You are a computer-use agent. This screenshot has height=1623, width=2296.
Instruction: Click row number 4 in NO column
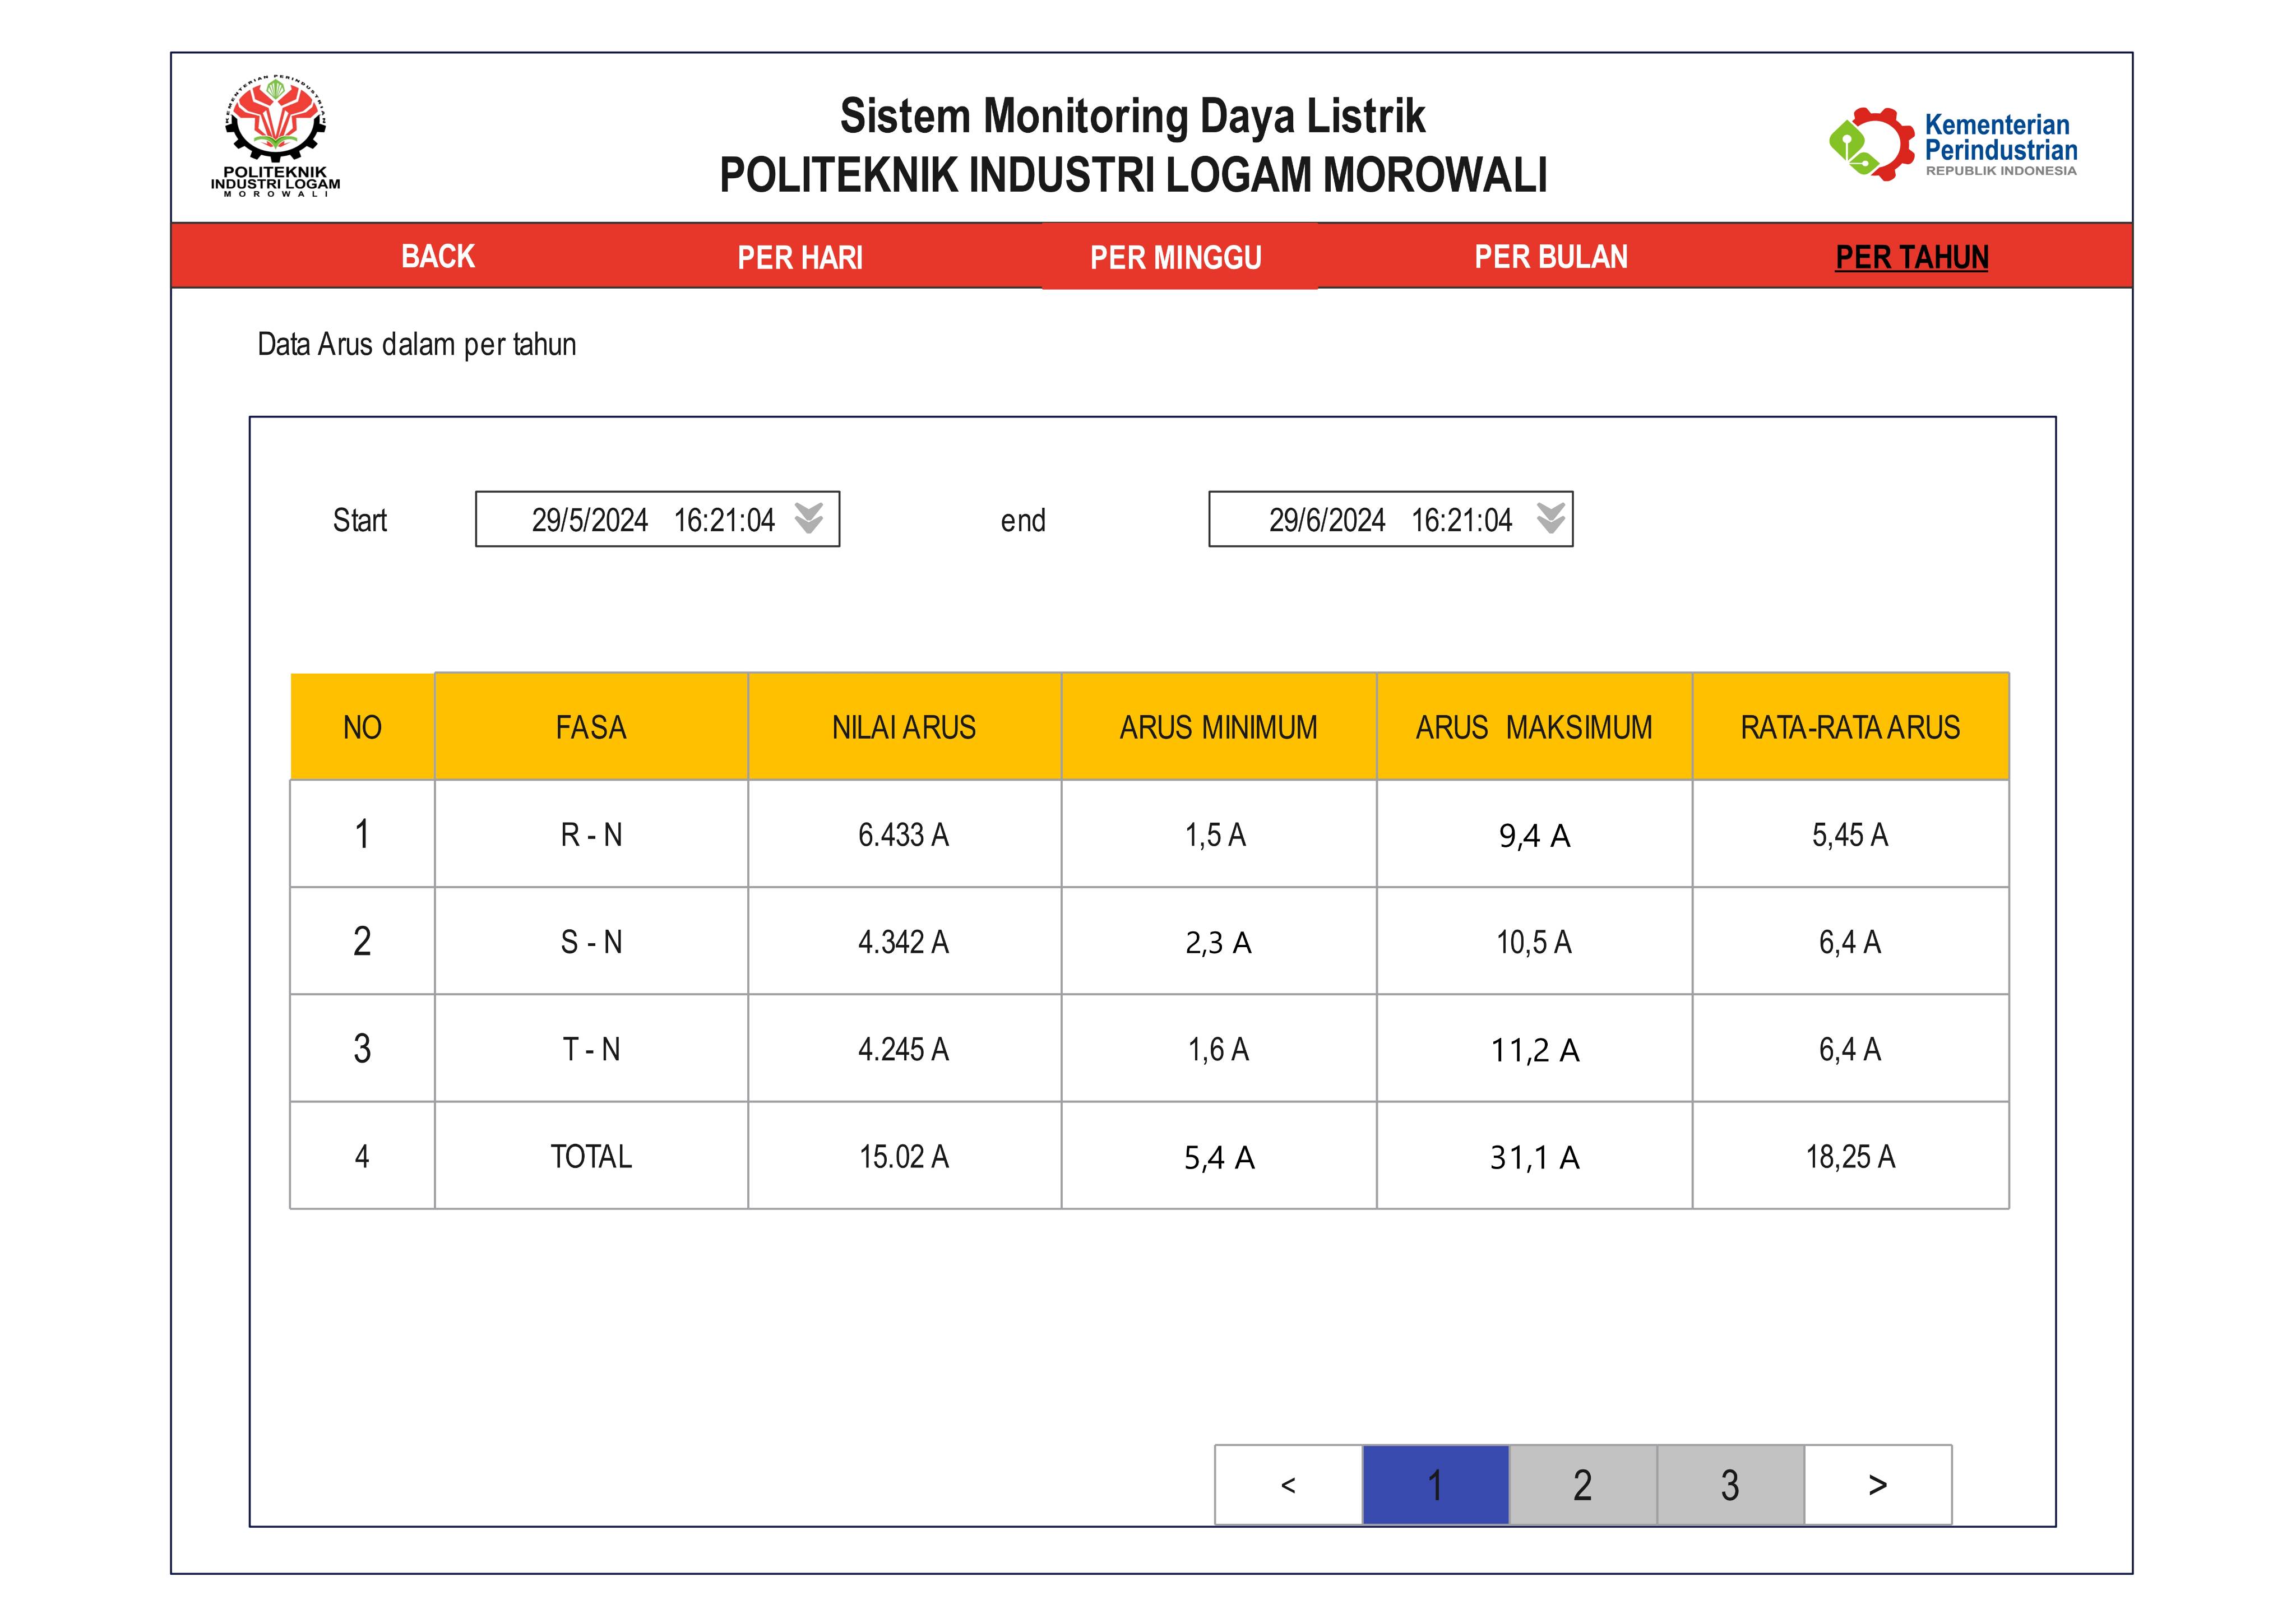click(x=362, y=1156)
